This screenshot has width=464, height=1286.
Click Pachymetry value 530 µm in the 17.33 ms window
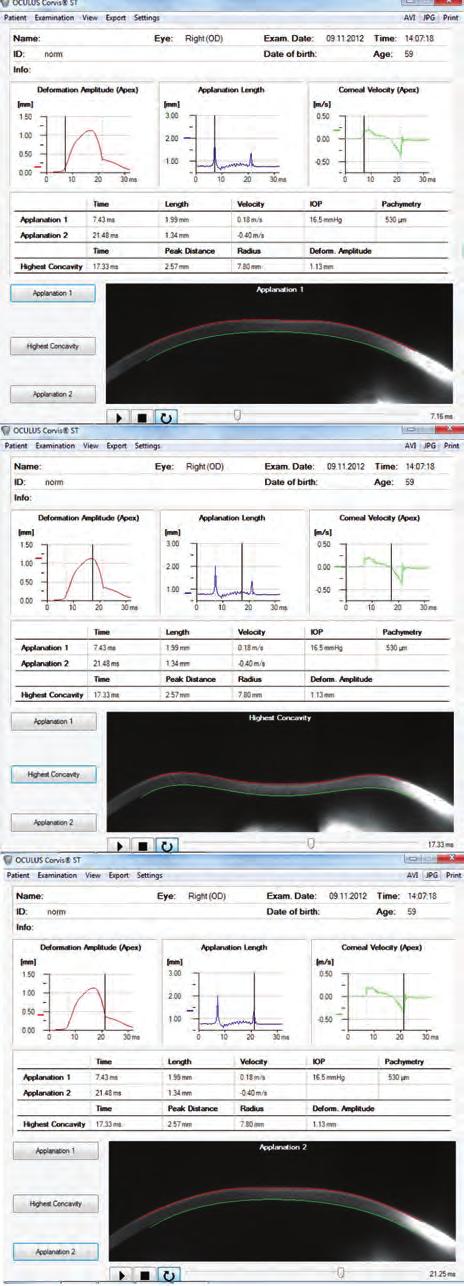pyautogui.click(x=395, y=645)
